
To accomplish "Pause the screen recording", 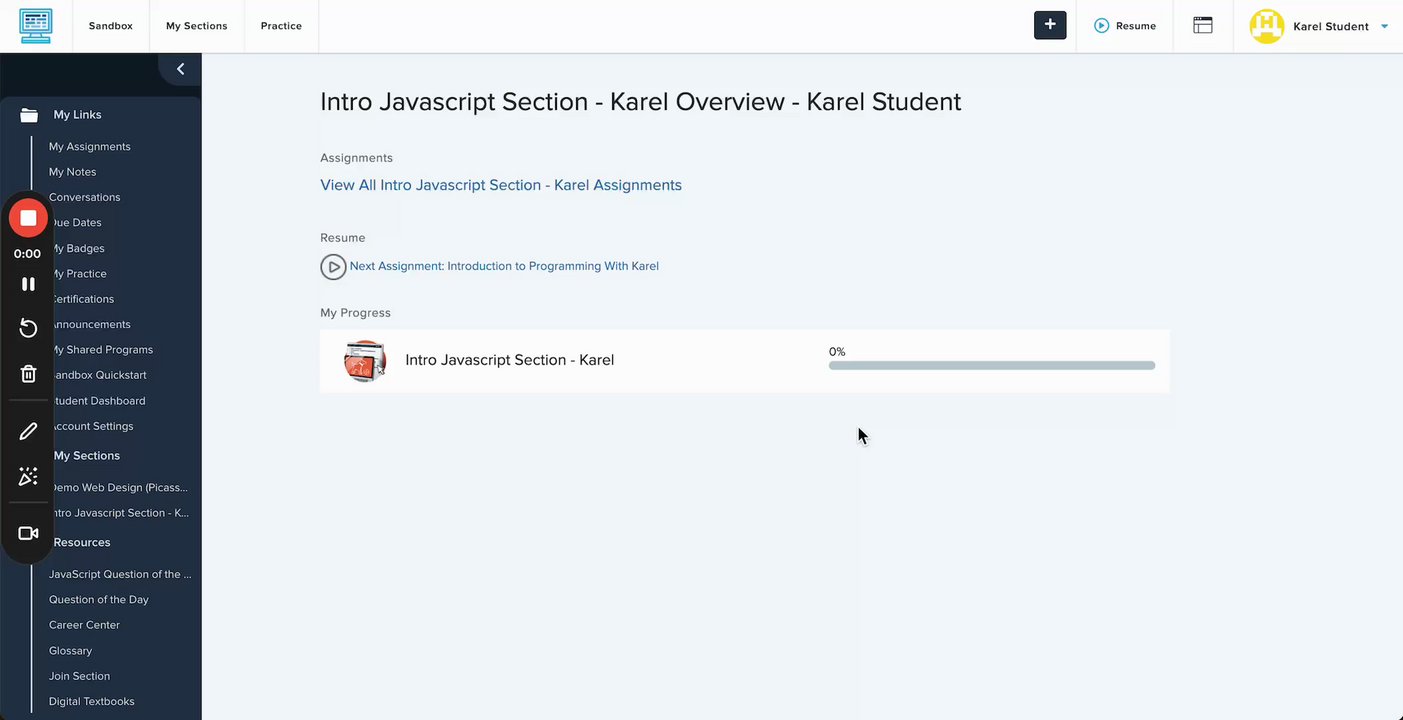I will (28, 284).
